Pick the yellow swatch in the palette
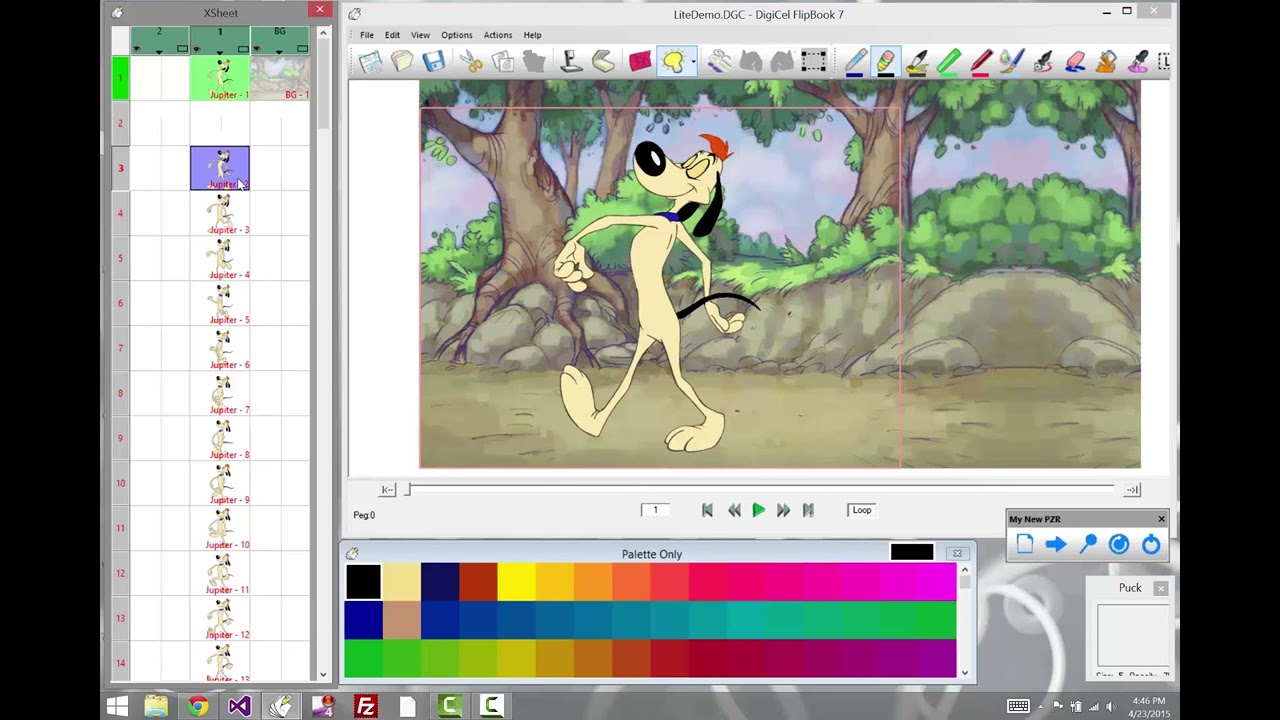This screenshot has height=720, width=1280. 516,582
